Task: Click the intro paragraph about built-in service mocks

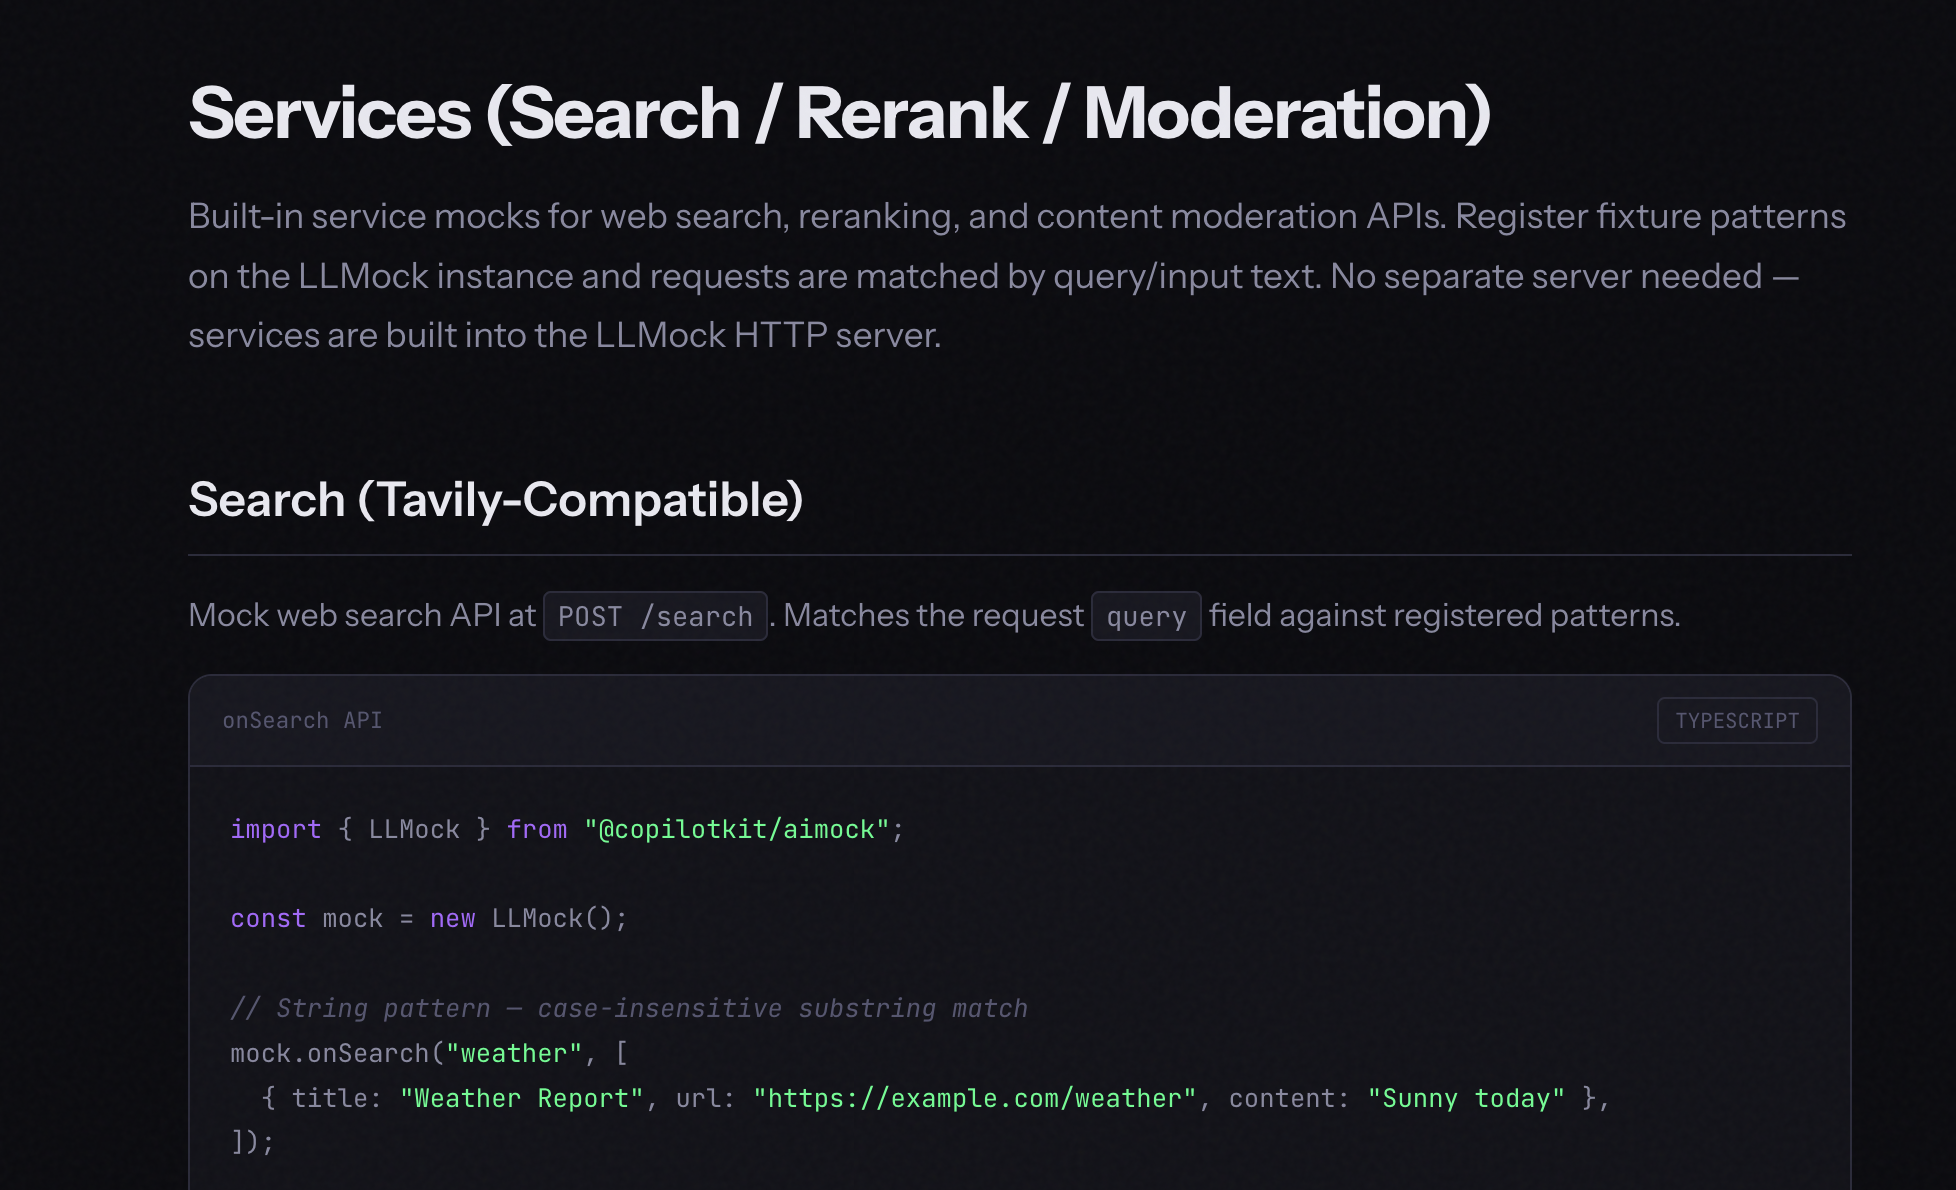Action: point(1017,276)
